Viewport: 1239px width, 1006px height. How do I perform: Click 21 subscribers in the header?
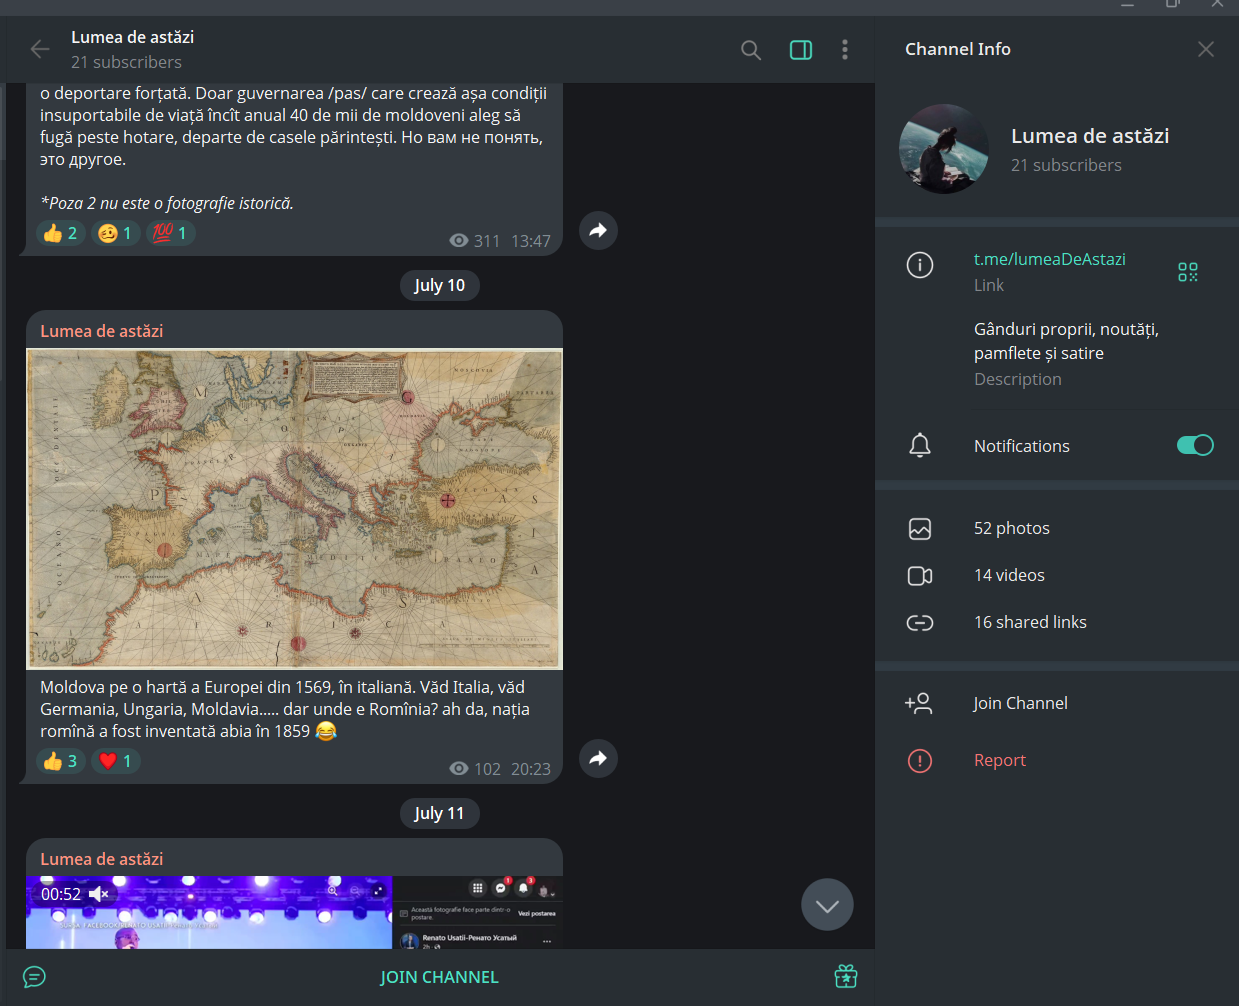tap(126, 62)
